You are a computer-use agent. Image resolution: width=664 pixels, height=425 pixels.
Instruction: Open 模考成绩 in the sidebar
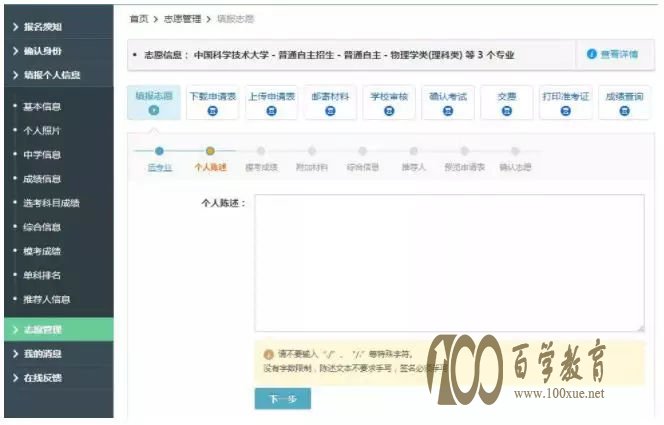pyautogui.click(x=42, y=251)
